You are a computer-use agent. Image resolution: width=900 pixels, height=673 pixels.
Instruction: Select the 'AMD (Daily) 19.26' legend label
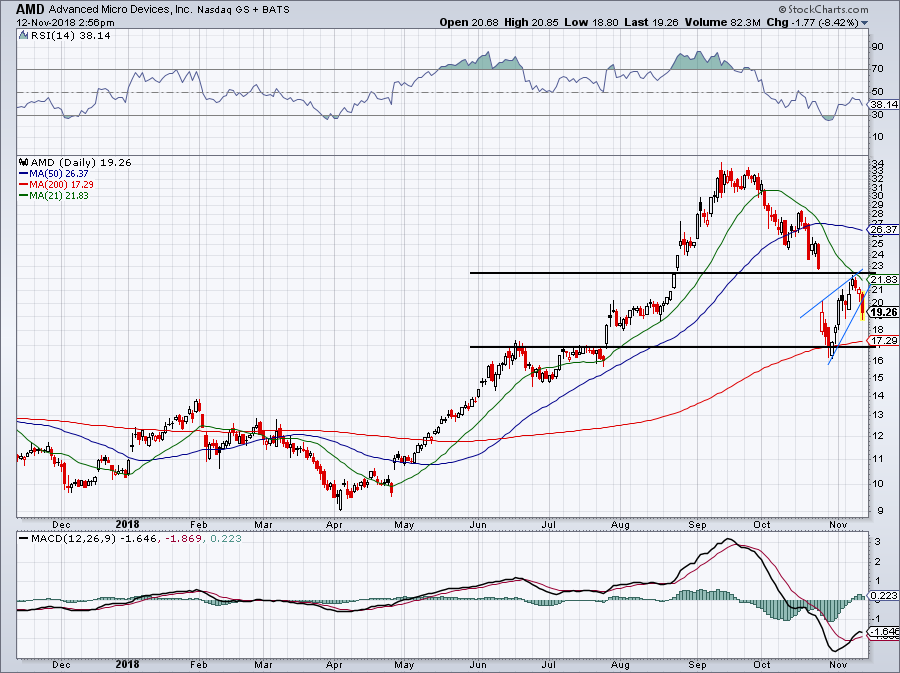tap(81, 162)
